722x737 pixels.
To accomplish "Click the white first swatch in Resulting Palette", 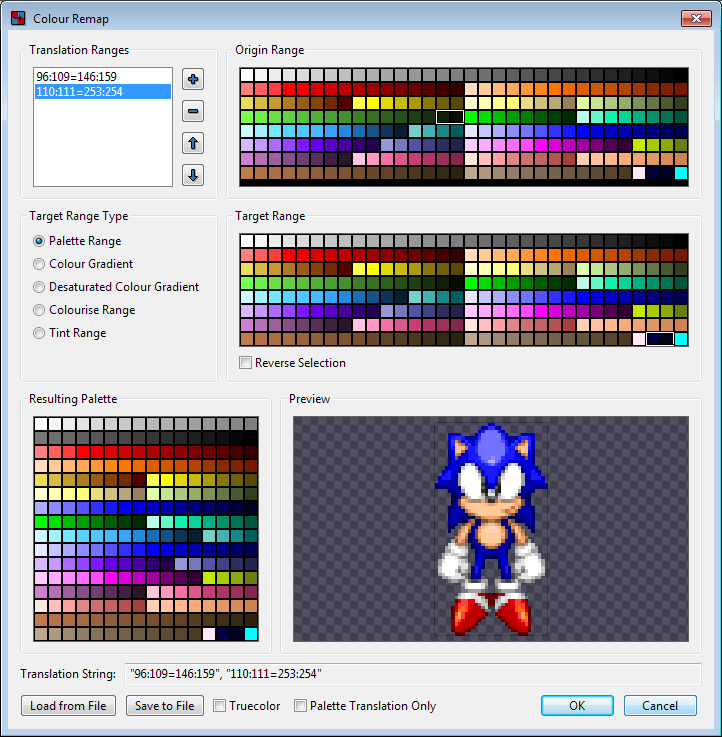I will pos(41,424).
